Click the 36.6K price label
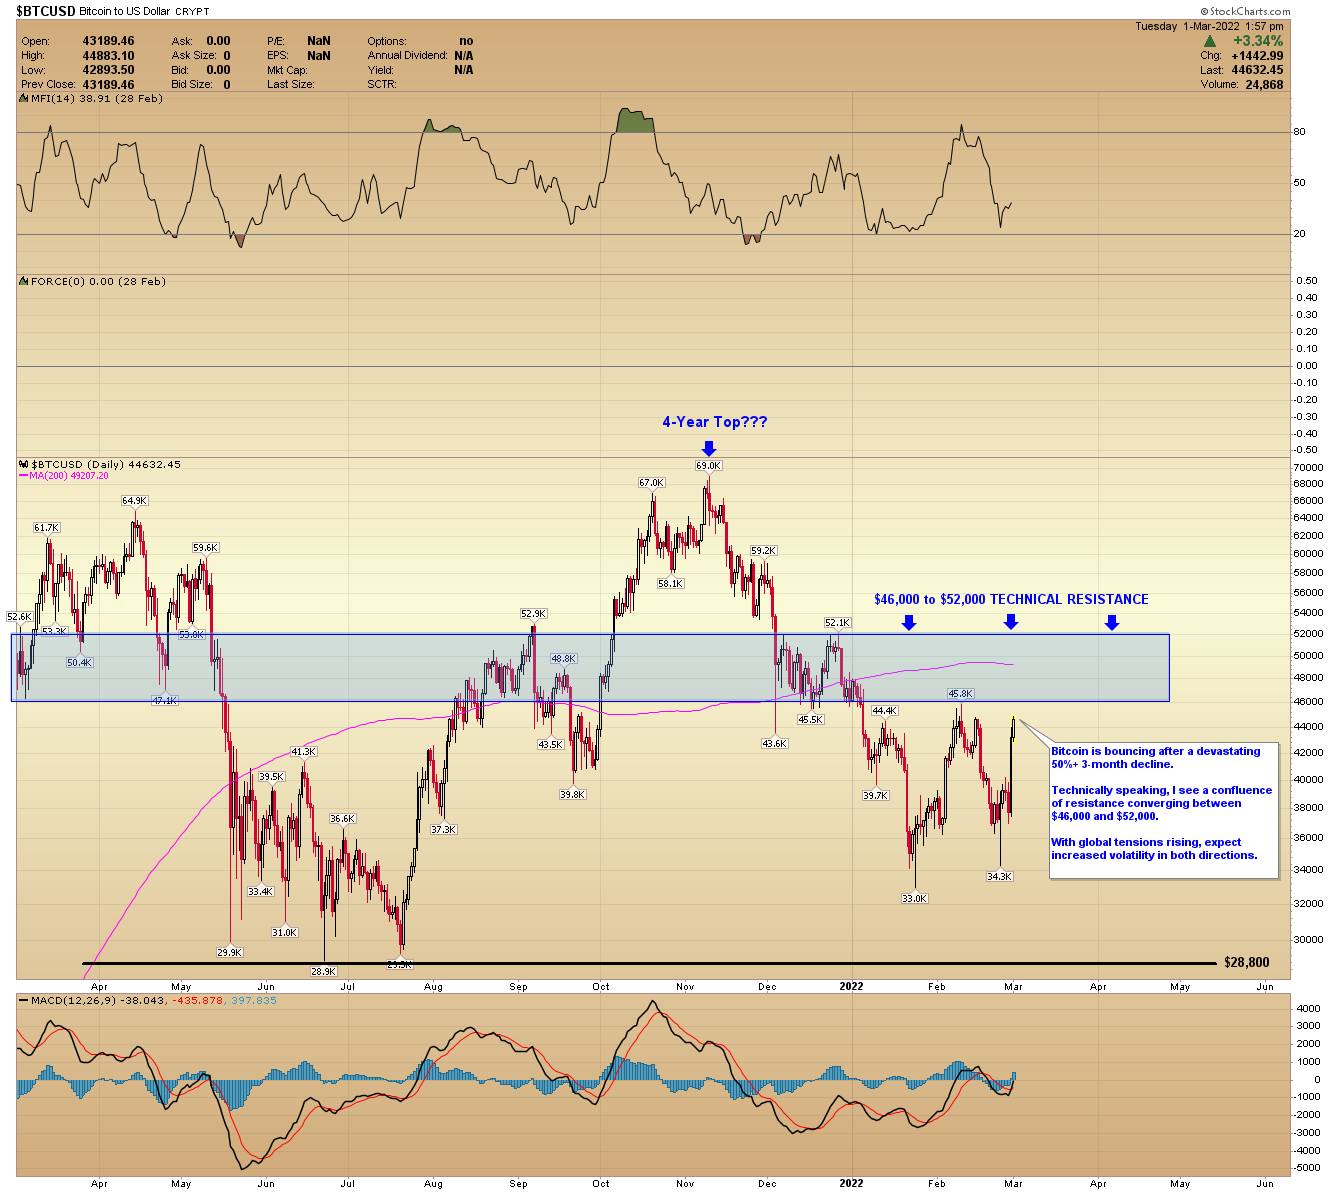The image size is (1340, 1192). coord(342,818)
